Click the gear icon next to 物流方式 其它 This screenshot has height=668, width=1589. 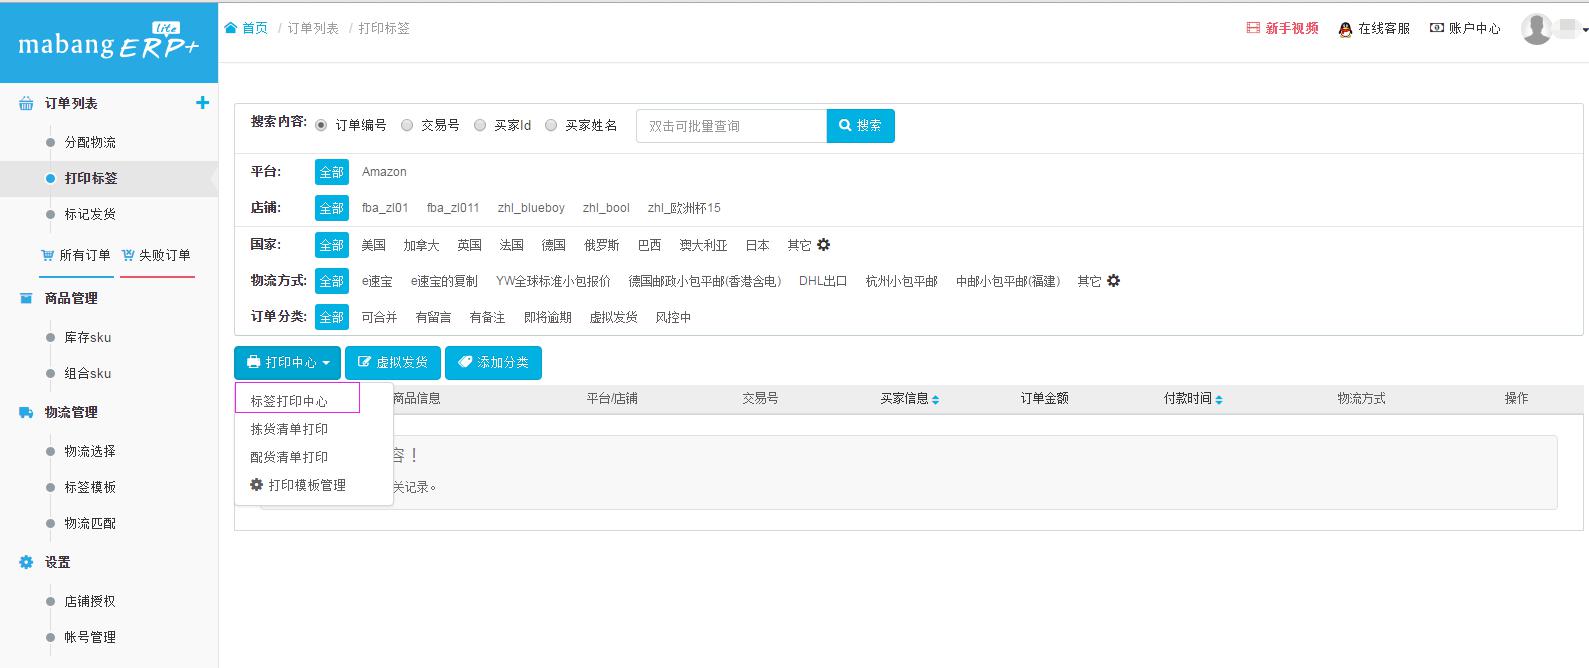tap(1114, 281)
